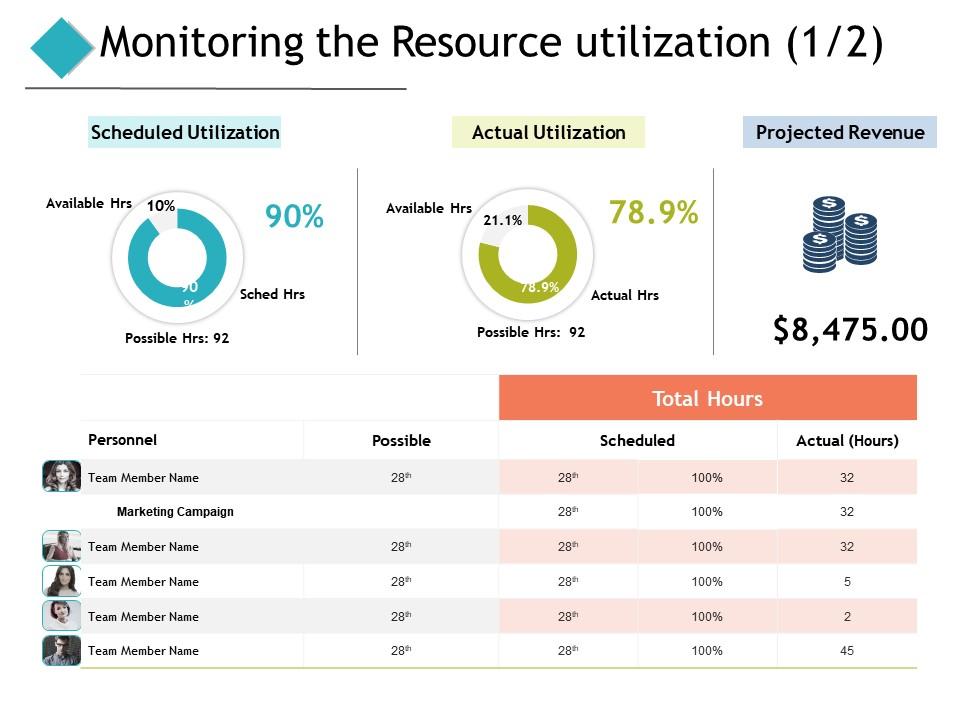Select the fourth team member avatar photo
Image resolution: width=960 pixels, height=720 pixels.
click(61, 616)
